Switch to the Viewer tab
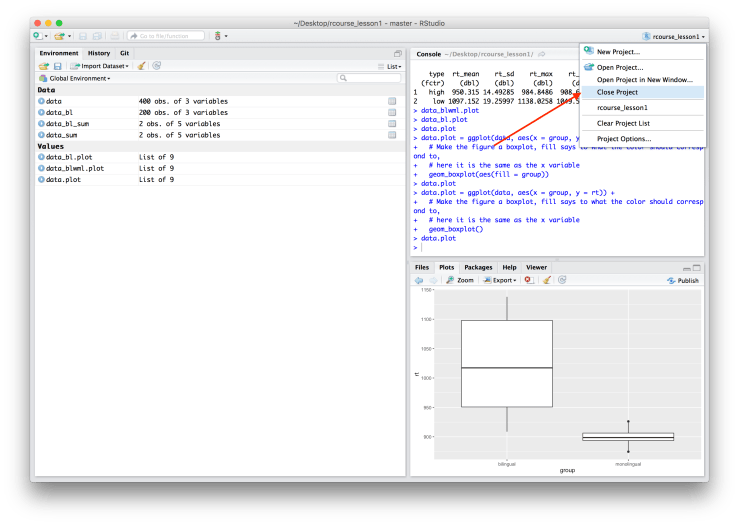The height and width of the screenshot is (525, 739). 536,267
